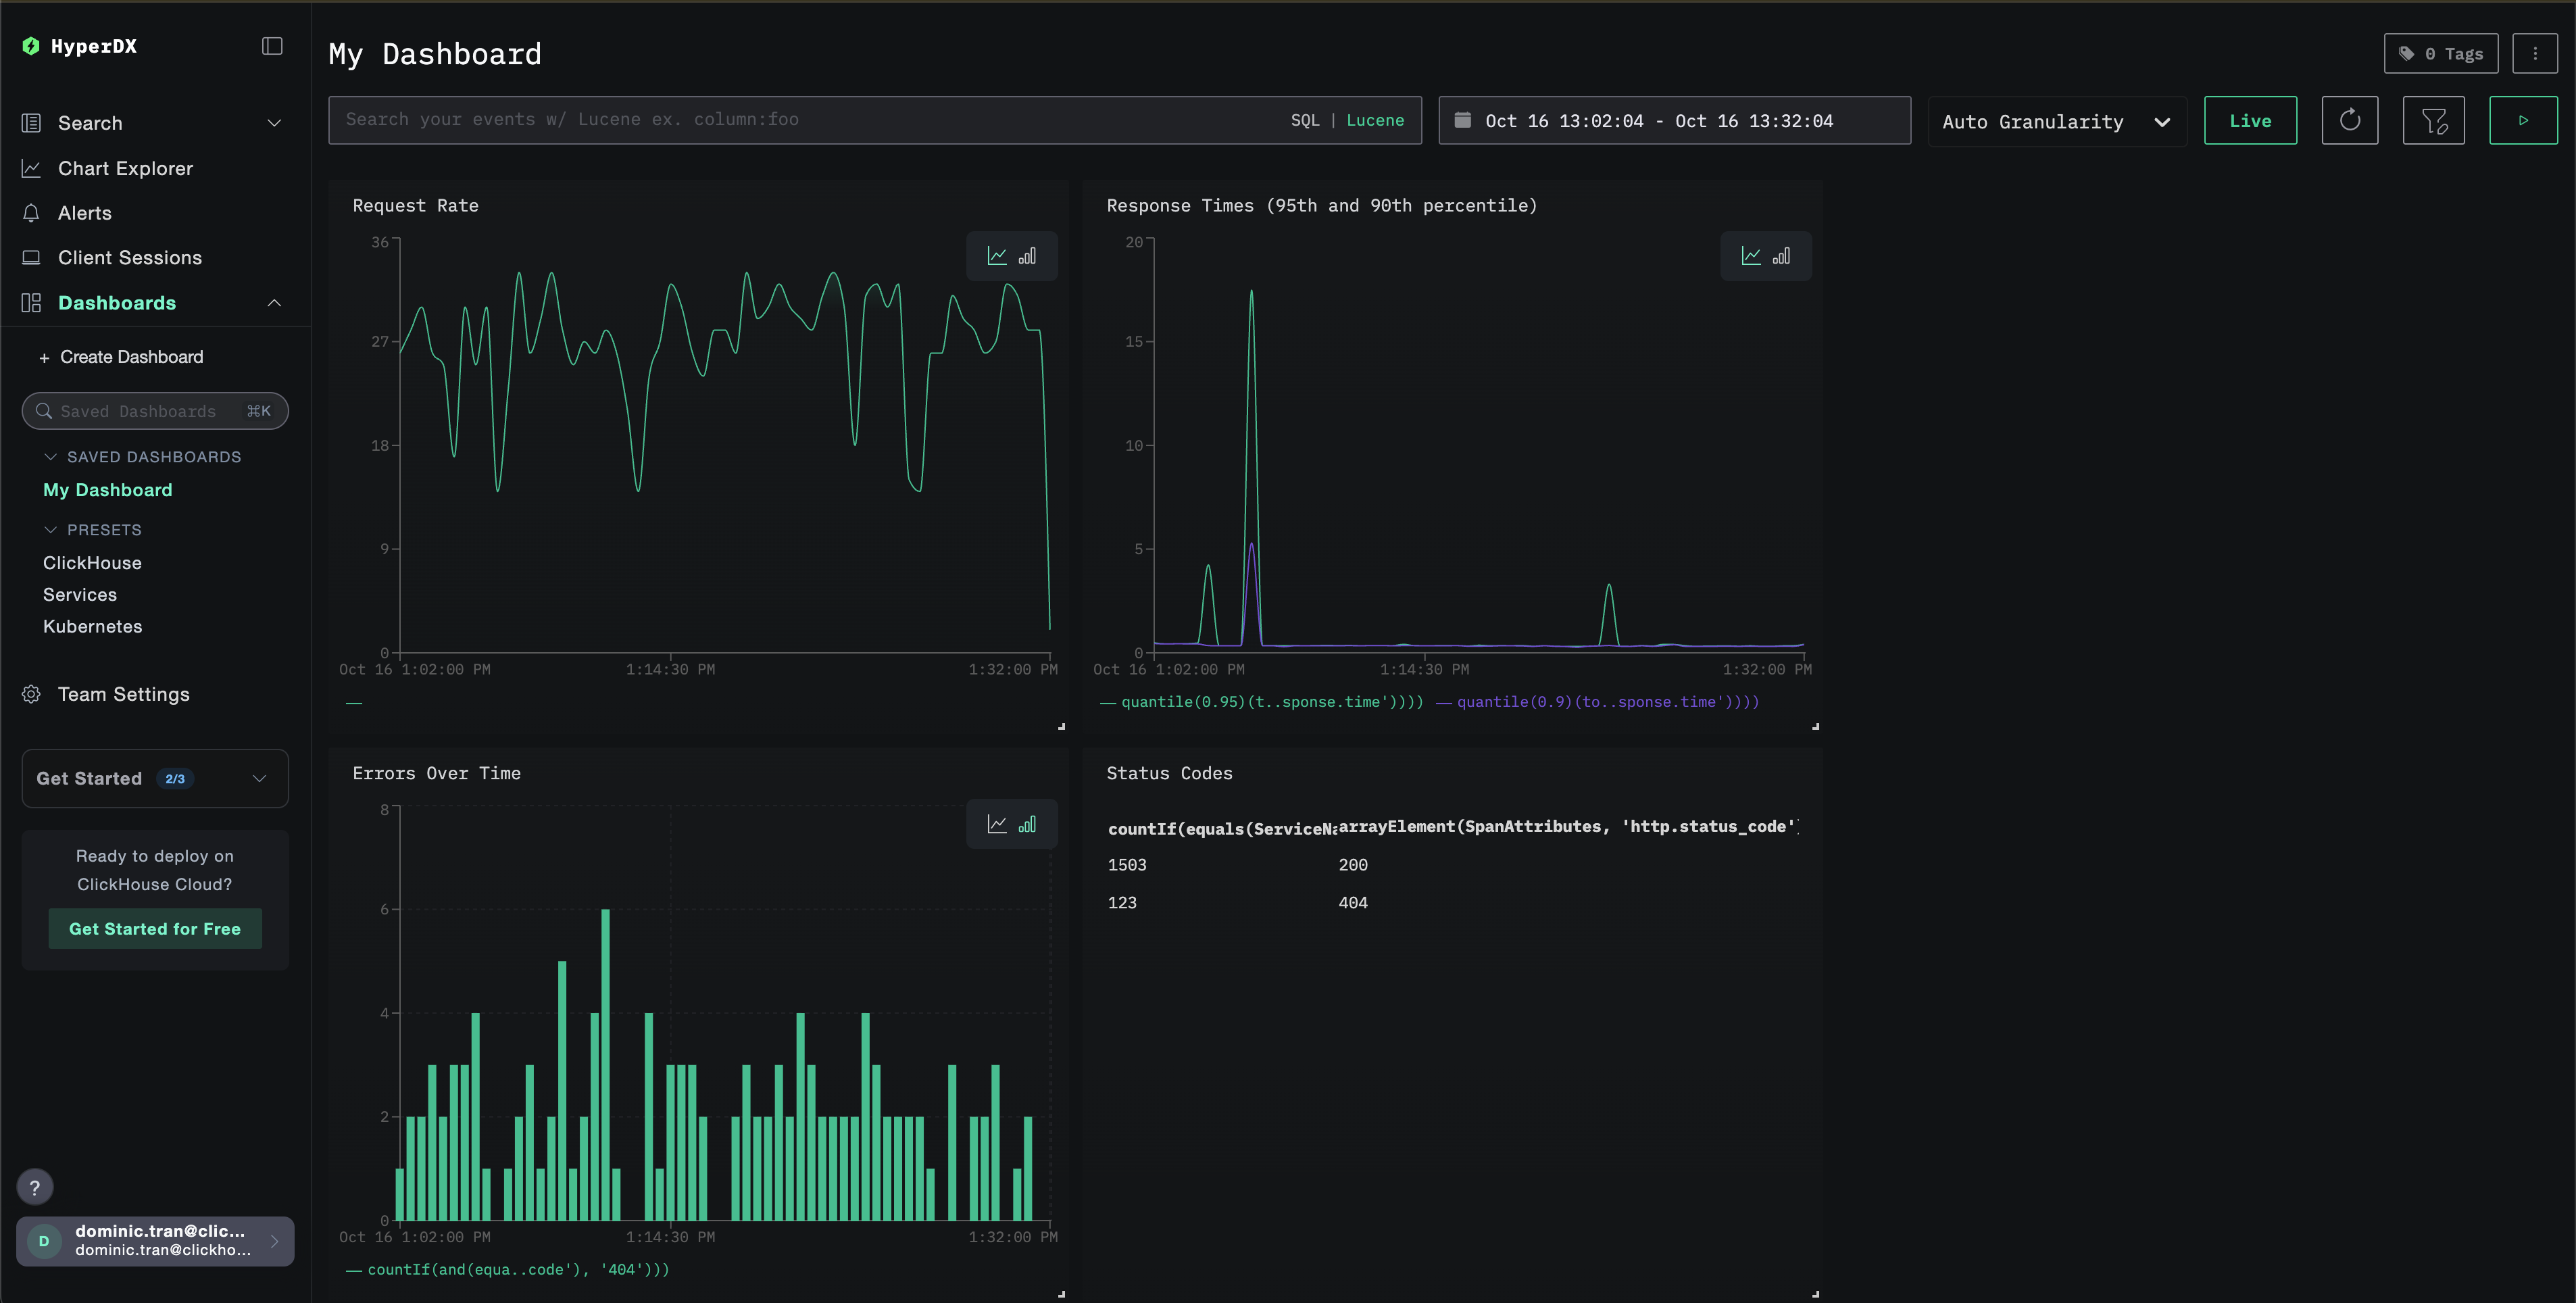This screenshot has width=2576, height=1303.
Task: Collapse the sidebar panel icon
Action: [x=272, y=46]
